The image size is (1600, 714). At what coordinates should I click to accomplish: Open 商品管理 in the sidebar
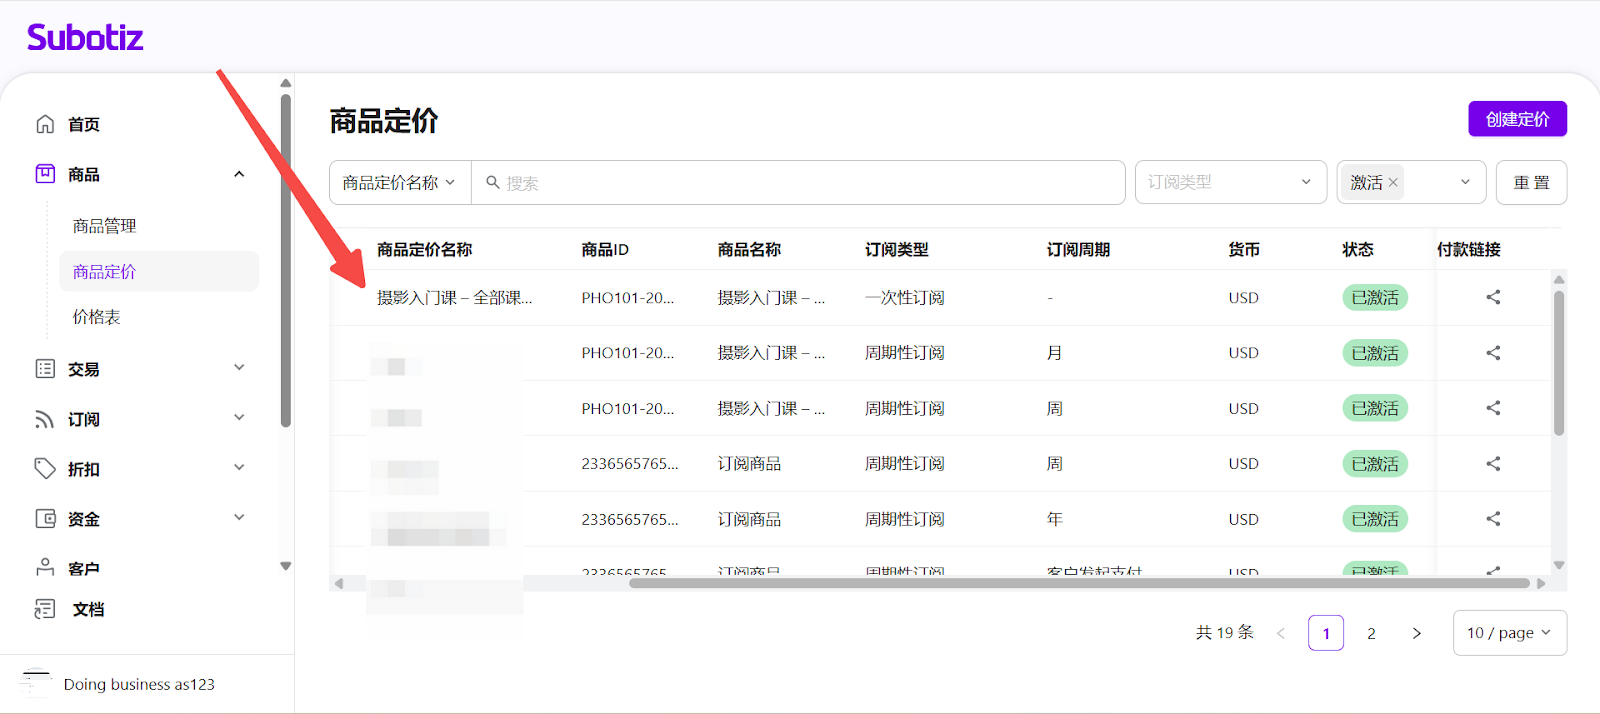coord(105,226)
